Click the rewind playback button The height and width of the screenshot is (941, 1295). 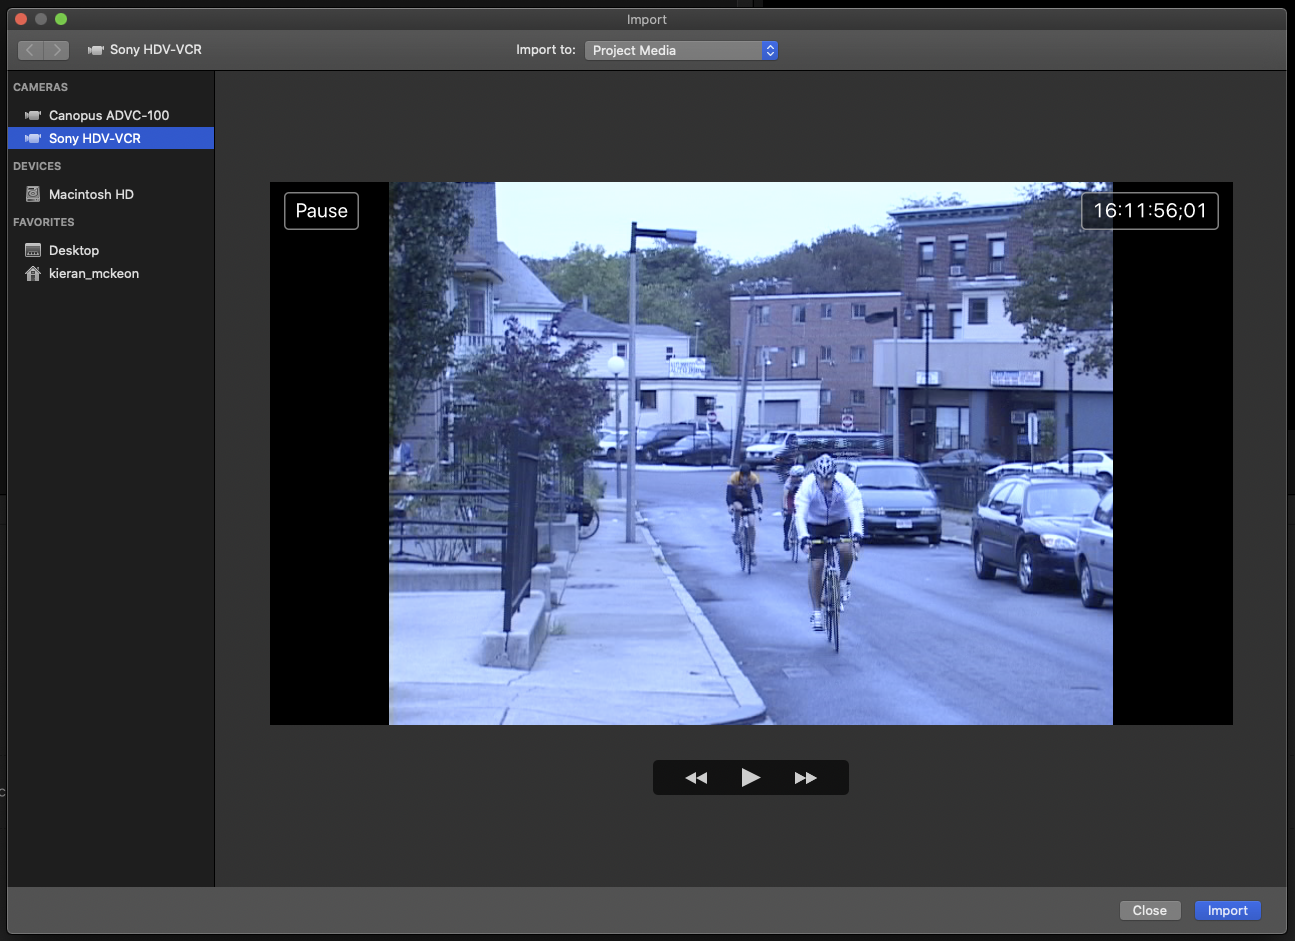[696, 777]
